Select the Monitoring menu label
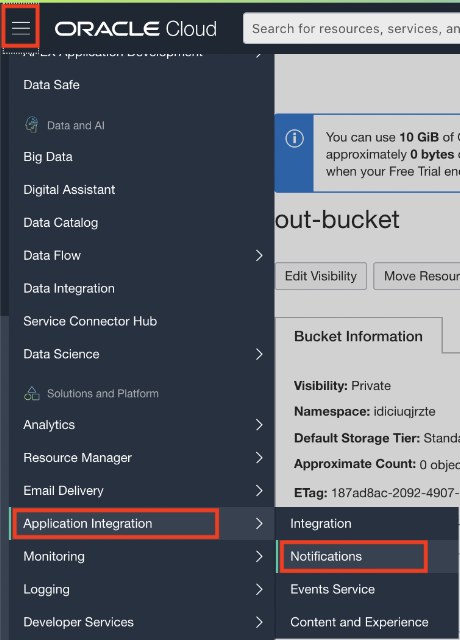The height and width of the screenshot is (640, 460). point(54,557)
